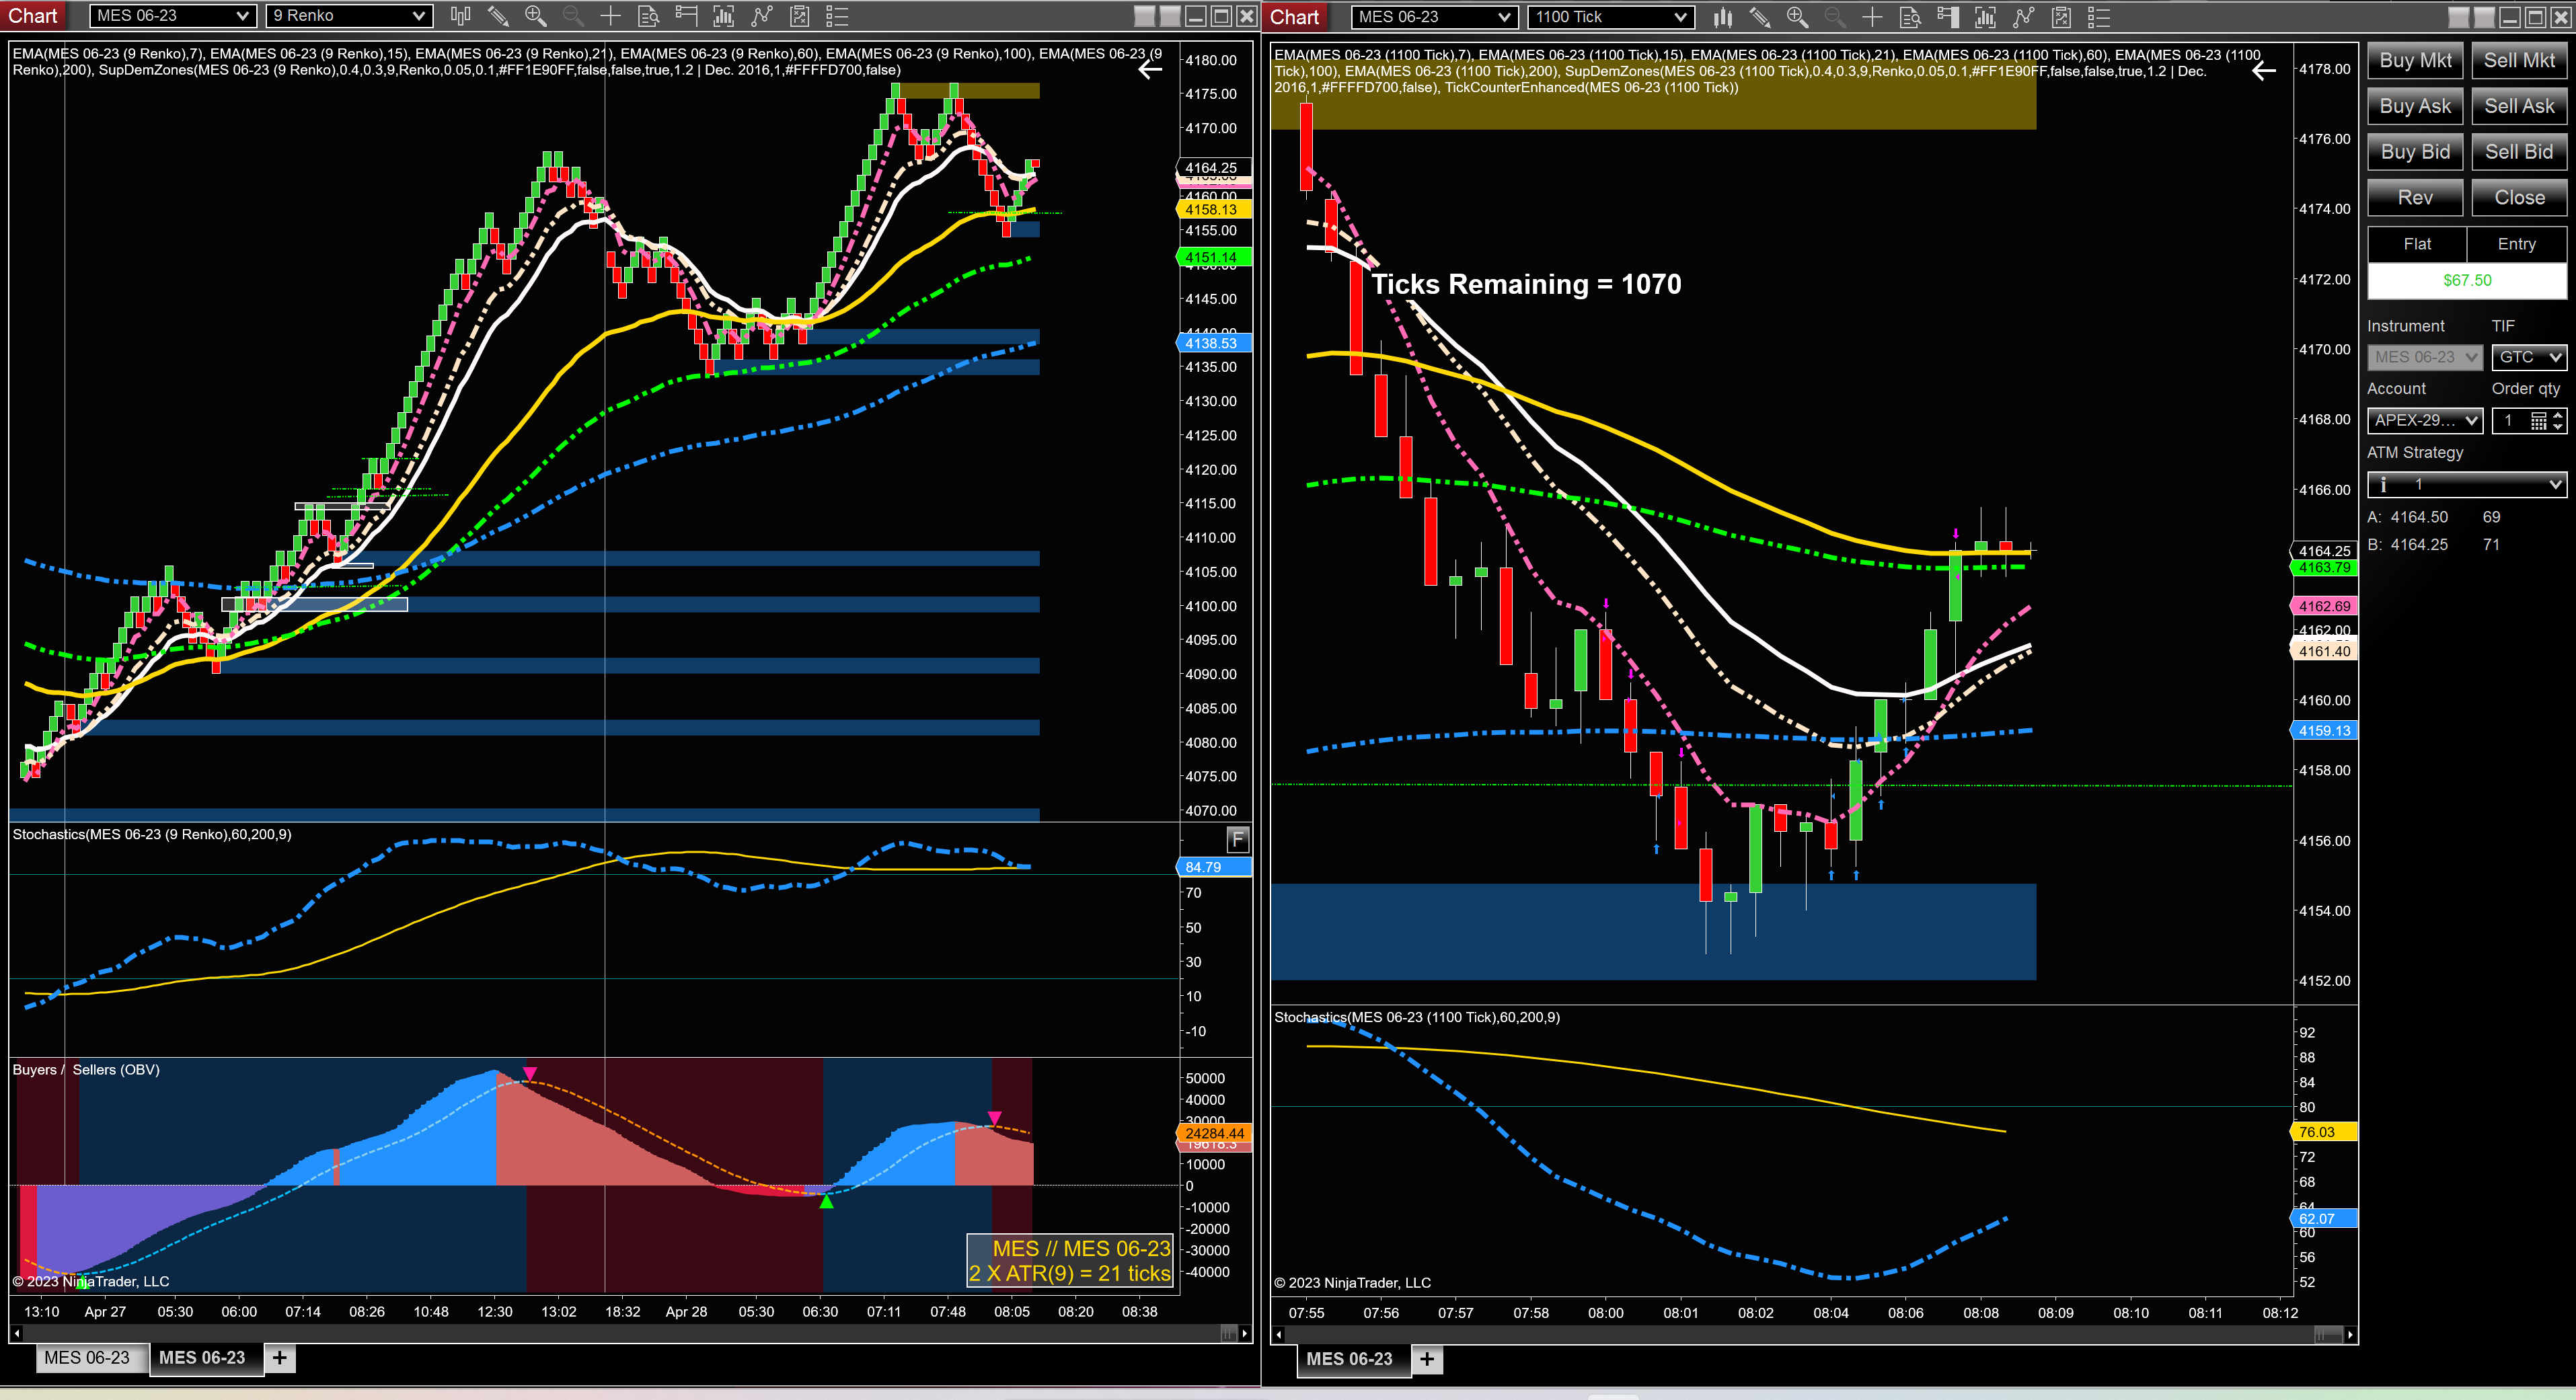Open strategies icon in 1100 Tick chart
The image size is (2576, 1400).
tap(2024, 17)
